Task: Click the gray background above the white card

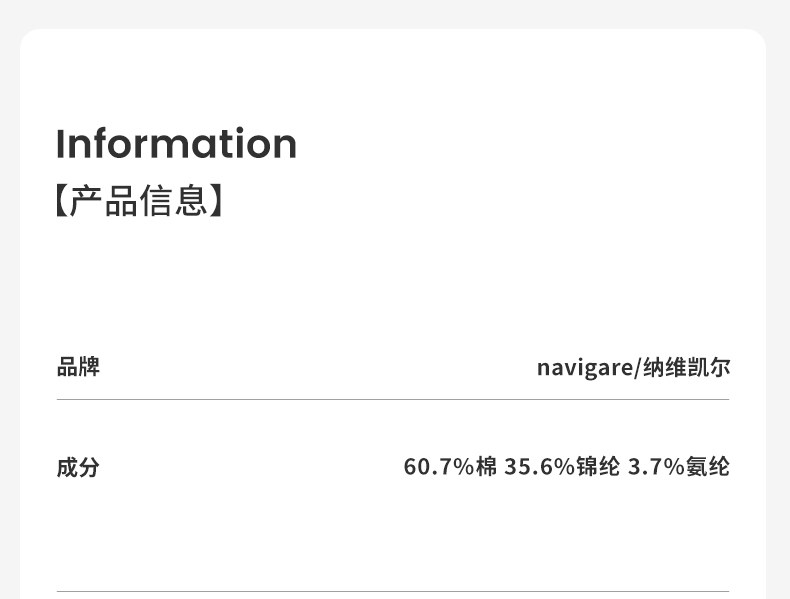Action: point(393,12)
